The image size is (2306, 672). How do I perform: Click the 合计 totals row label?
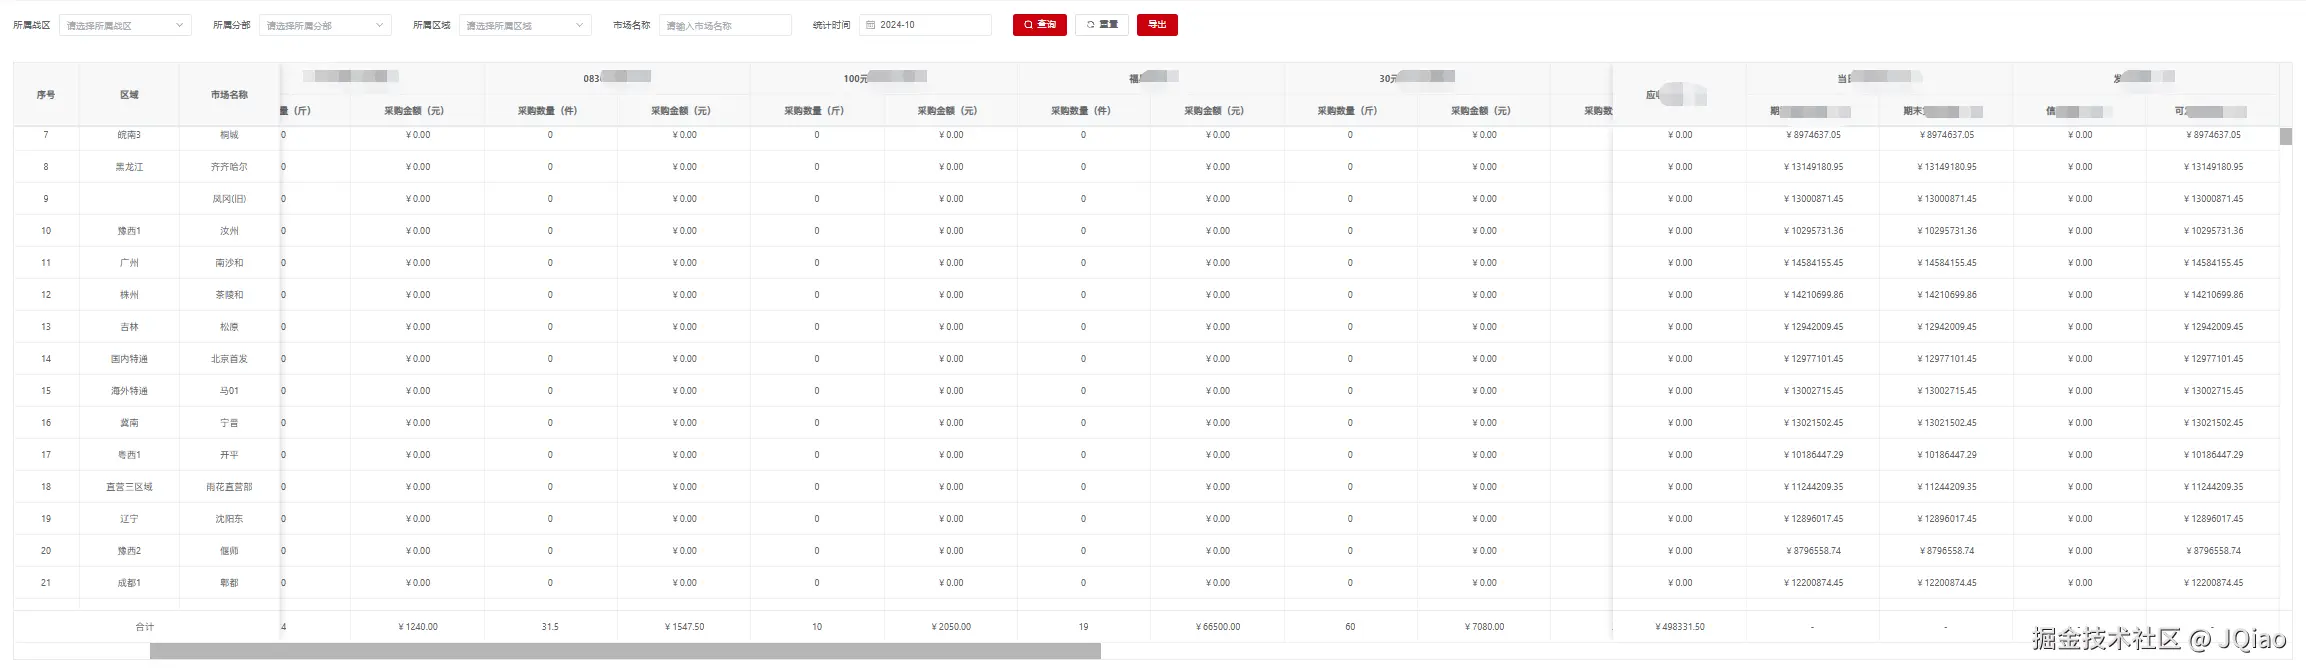coord(145,627)
